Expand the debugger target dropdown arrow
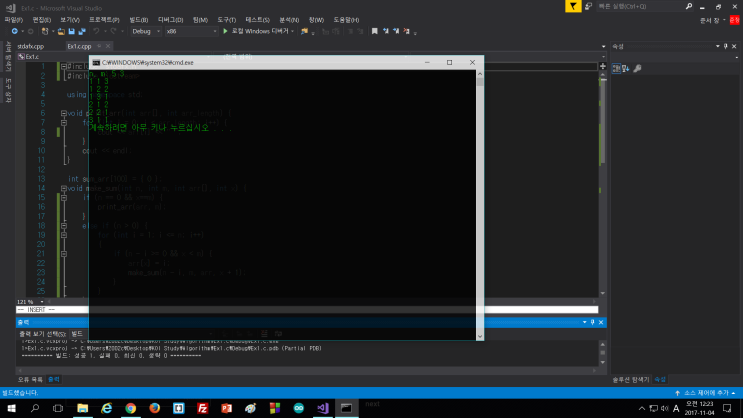Image resolution: width=743 pixels, height=418 pixels. coord(292,31)
